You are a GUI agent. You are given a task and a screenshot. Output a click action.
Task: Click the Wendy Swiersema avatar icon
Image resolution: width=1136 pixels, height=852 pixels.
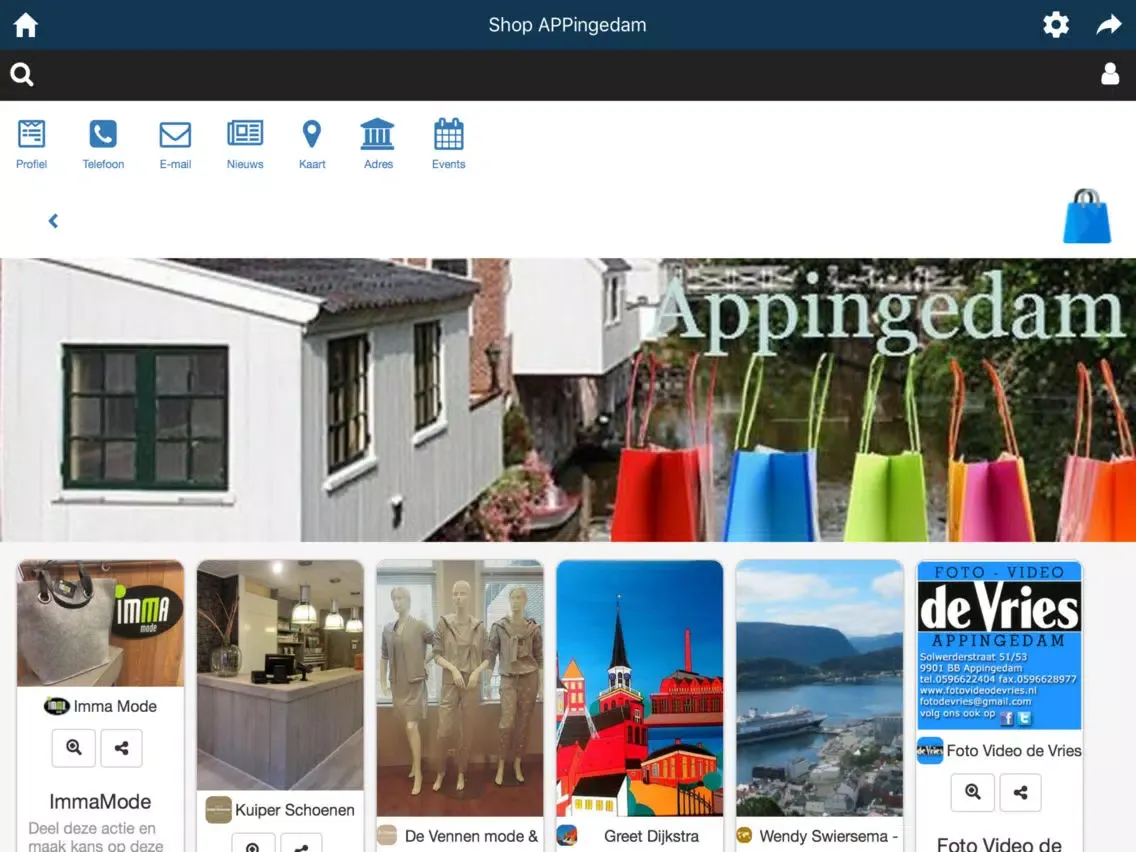[744, 835]
